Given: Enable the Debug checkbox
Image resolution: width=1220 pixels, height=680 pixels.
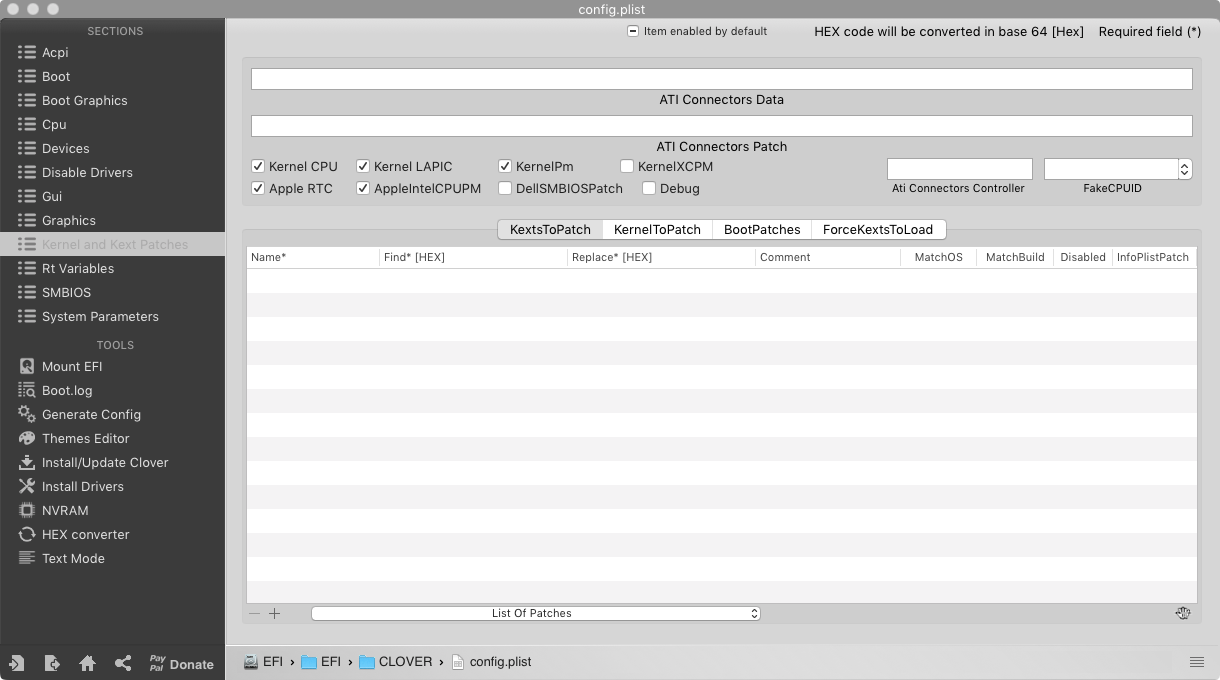Looking at the screenshot, I should coord(649,188).
